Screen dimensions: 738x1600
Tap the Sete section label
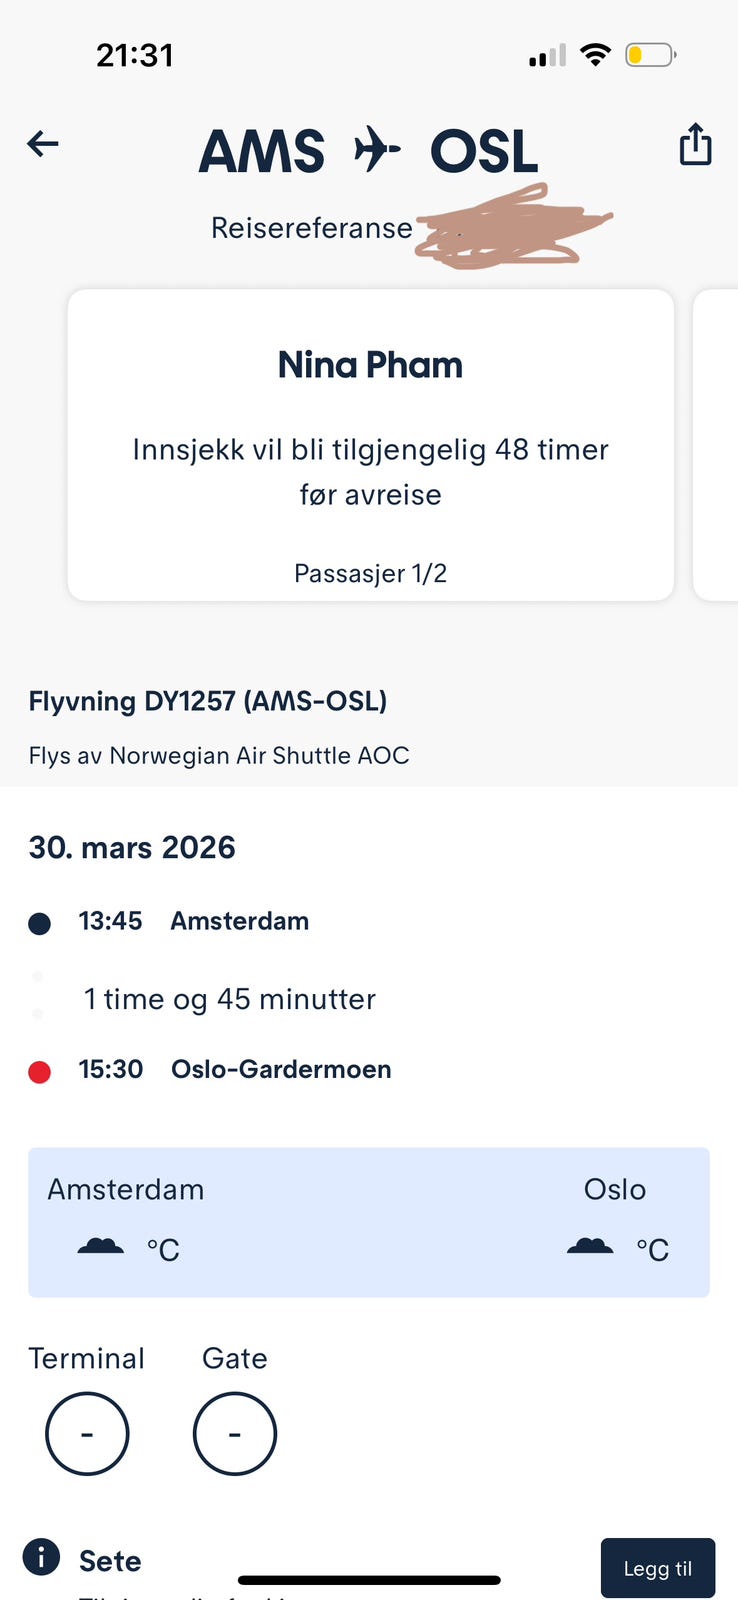[x=110, y=1560]
